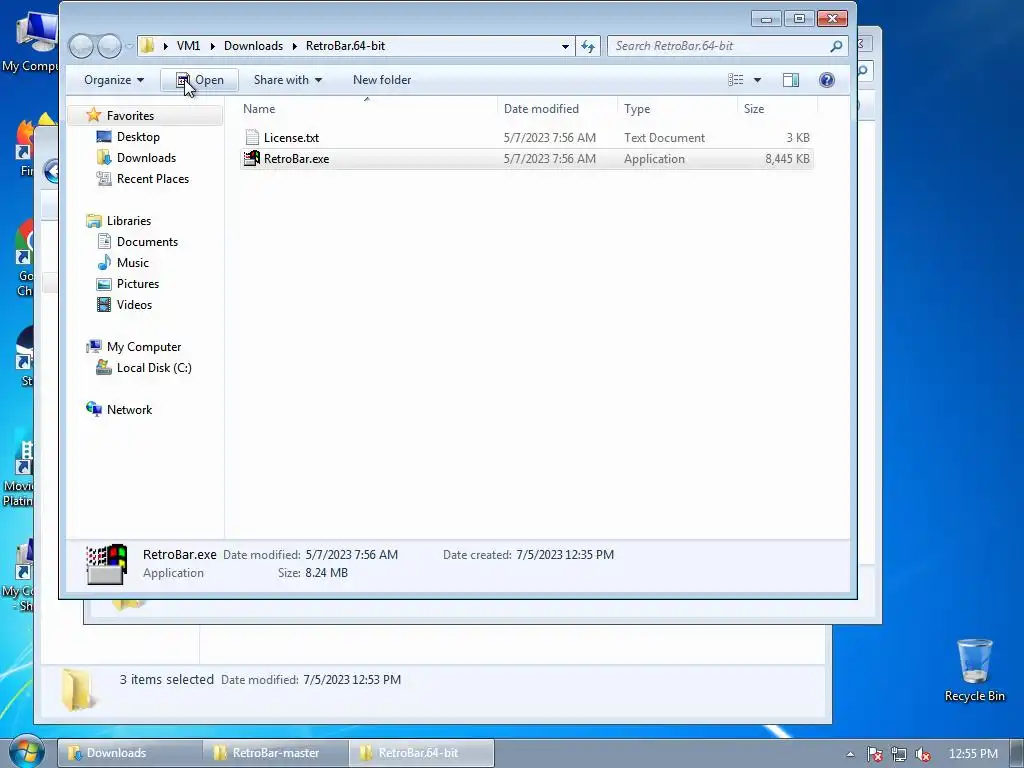1024x768 pixels.
Task: Expand the arrow after VM1 breadcrumb
Action: [x=212, y=46]
